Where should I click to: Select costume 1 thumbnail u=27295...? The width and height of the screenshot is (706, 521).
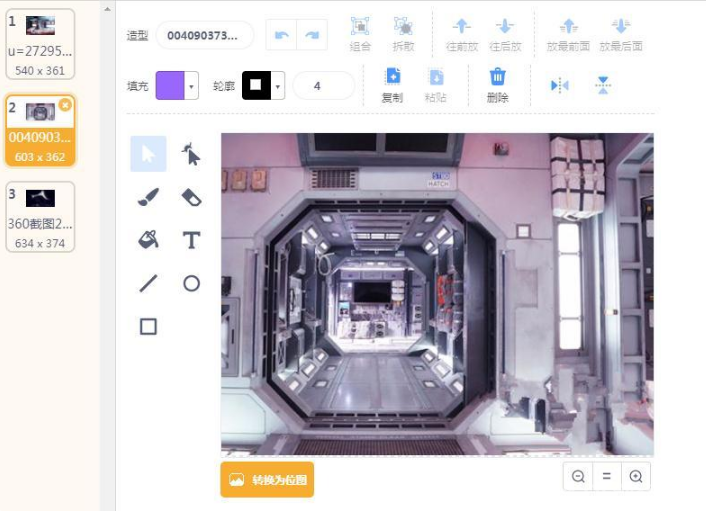tap(40, 44)
